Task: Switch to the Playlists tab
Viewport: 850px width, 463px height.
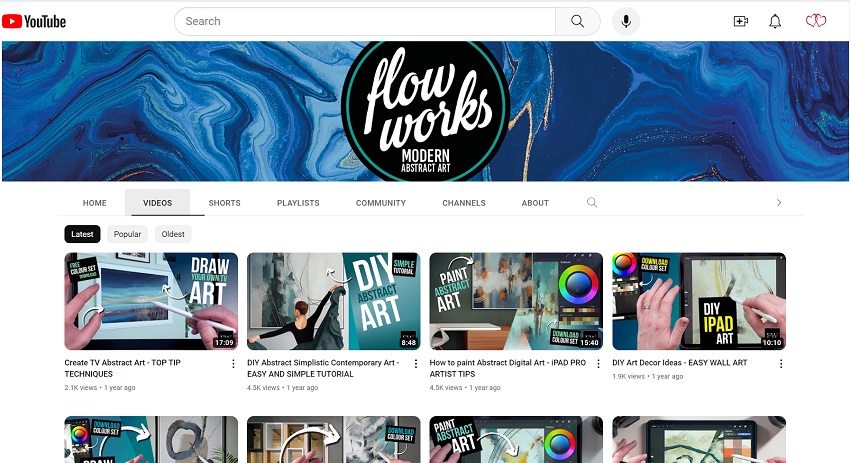Action: [x=298, y=203]
